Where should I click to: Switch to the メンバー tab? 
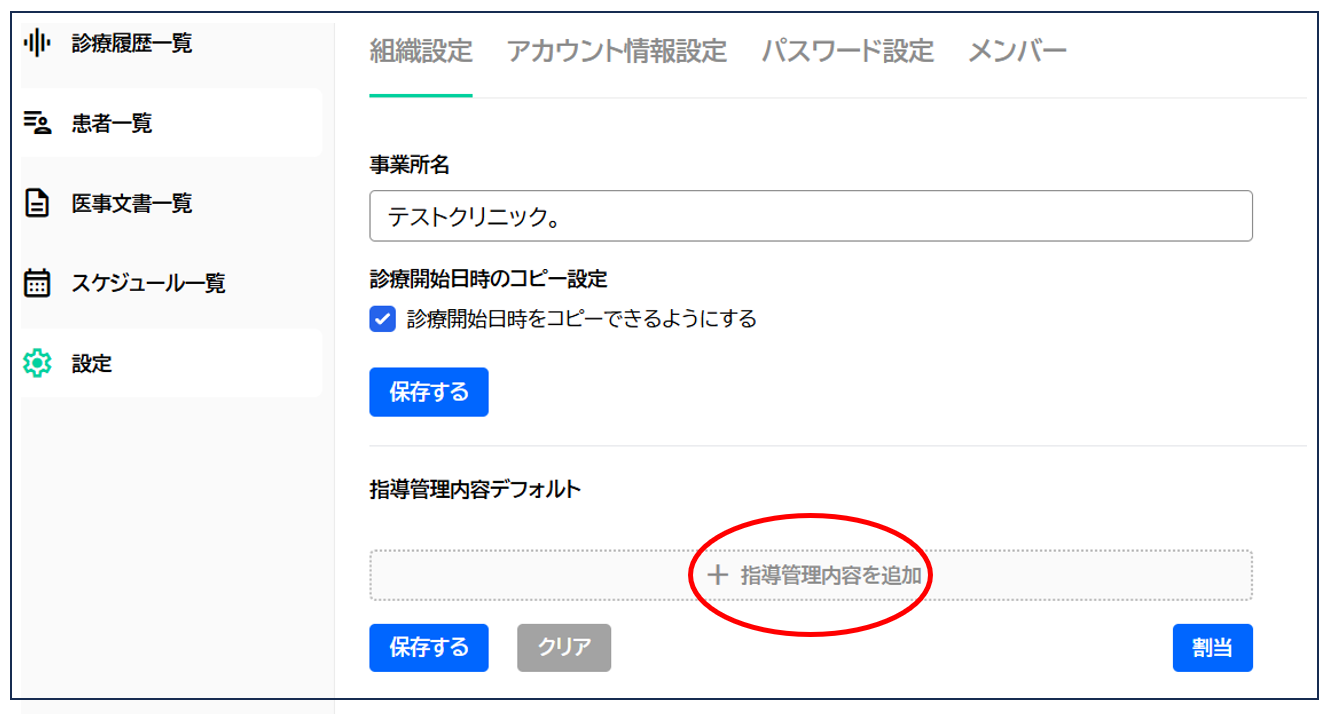[1017, 51]
